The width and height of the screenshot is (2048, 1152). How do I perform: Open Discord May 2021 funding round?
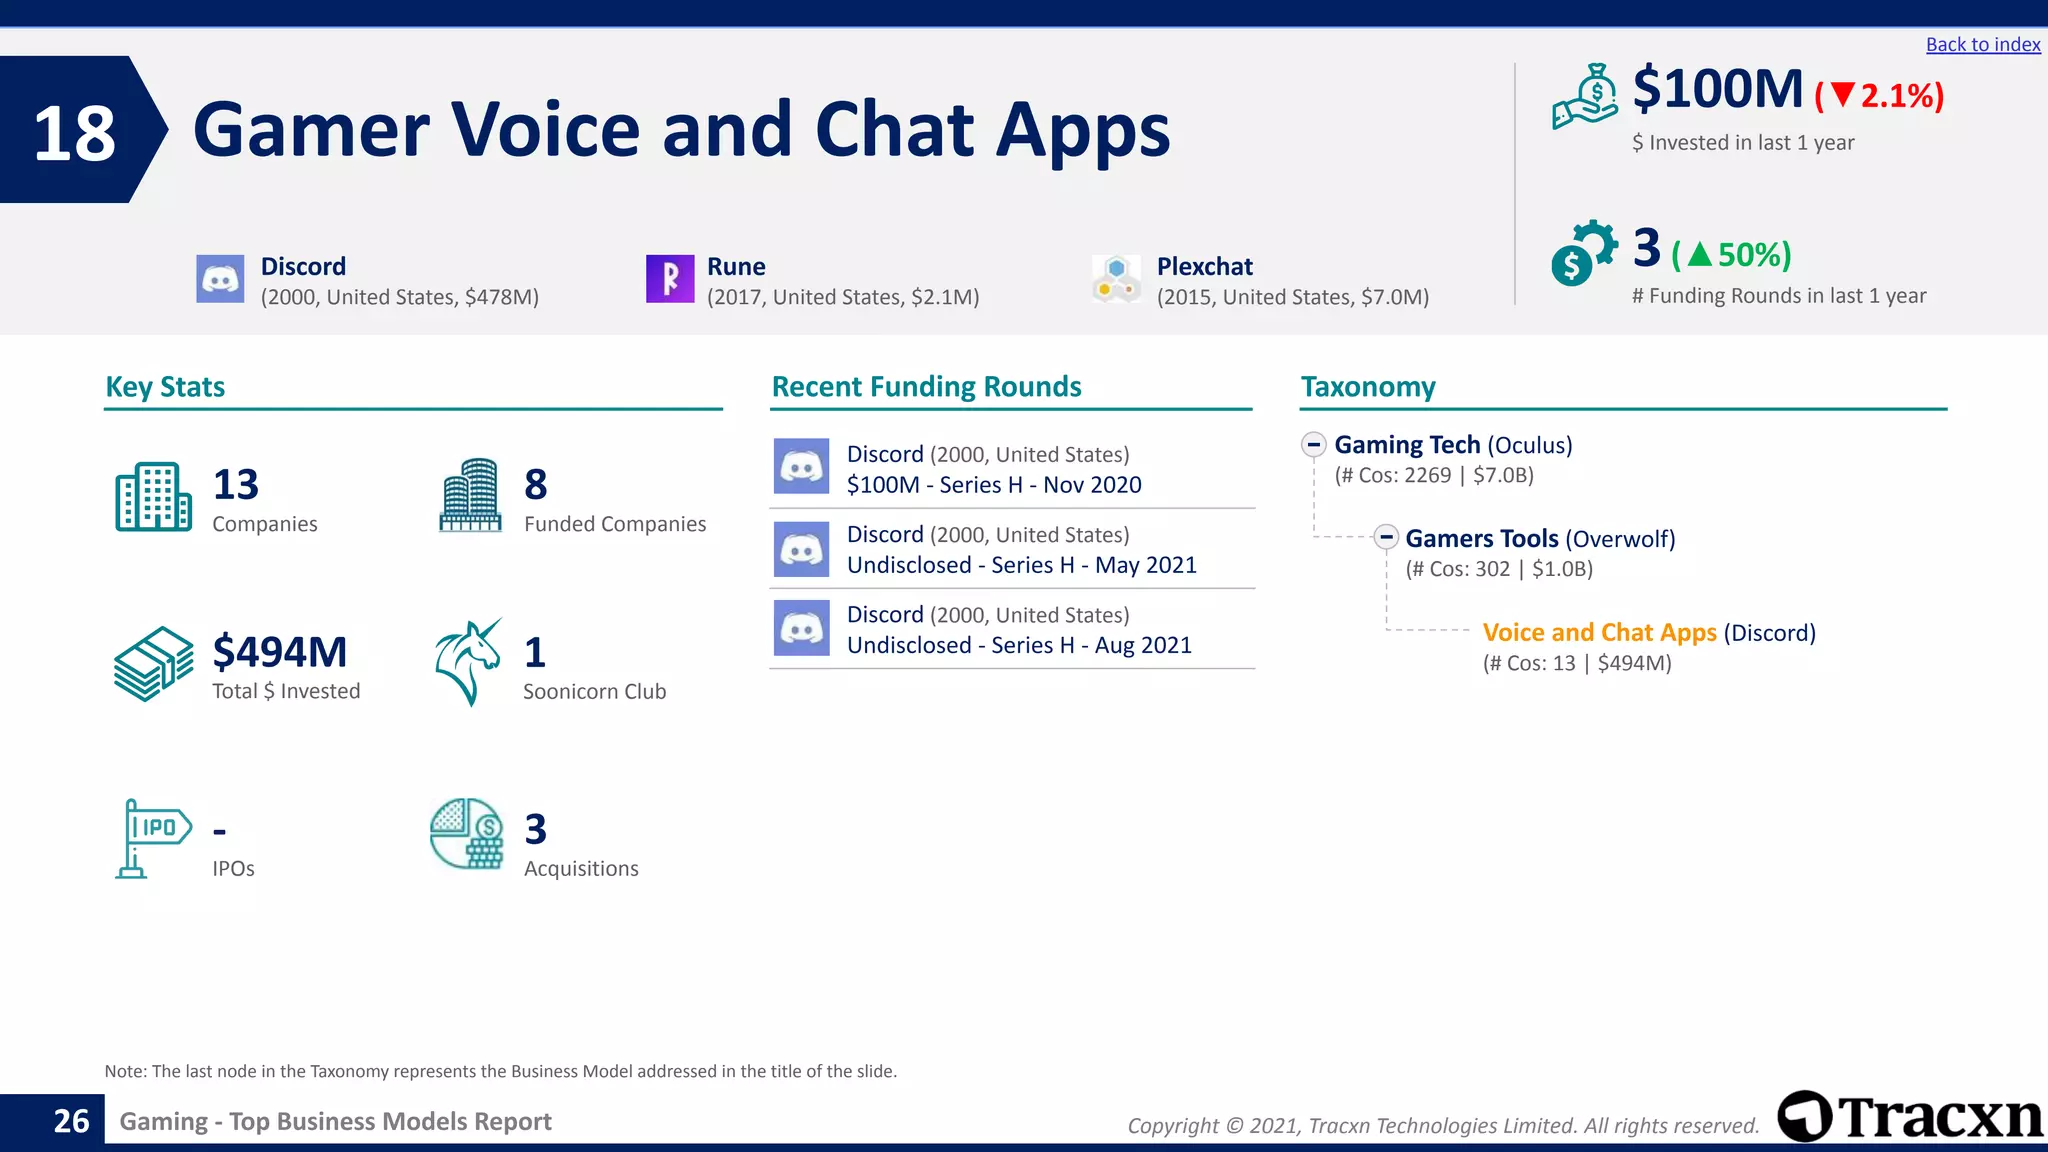click(1020, 564)
